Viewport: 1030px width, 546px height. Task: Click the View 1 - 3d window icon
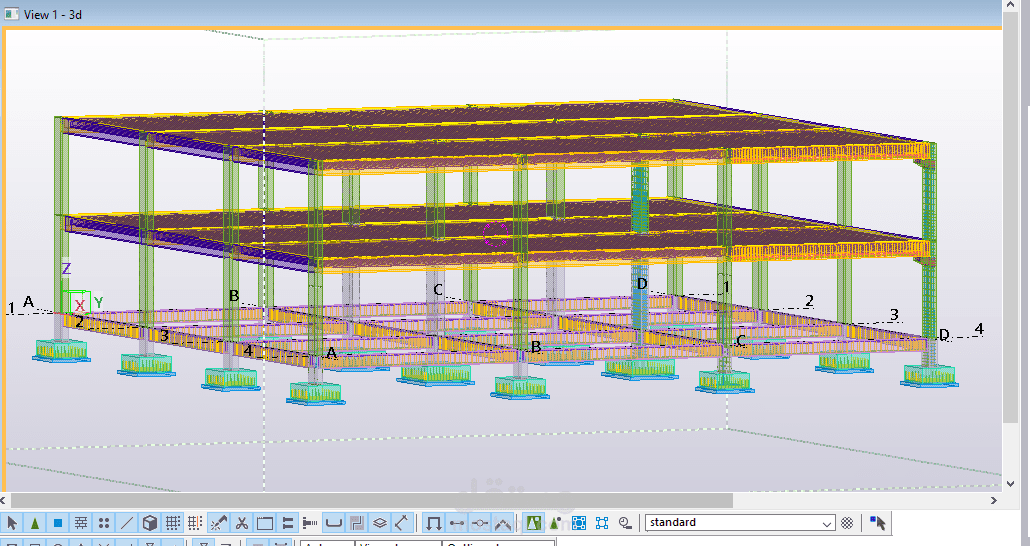point(11,14)
